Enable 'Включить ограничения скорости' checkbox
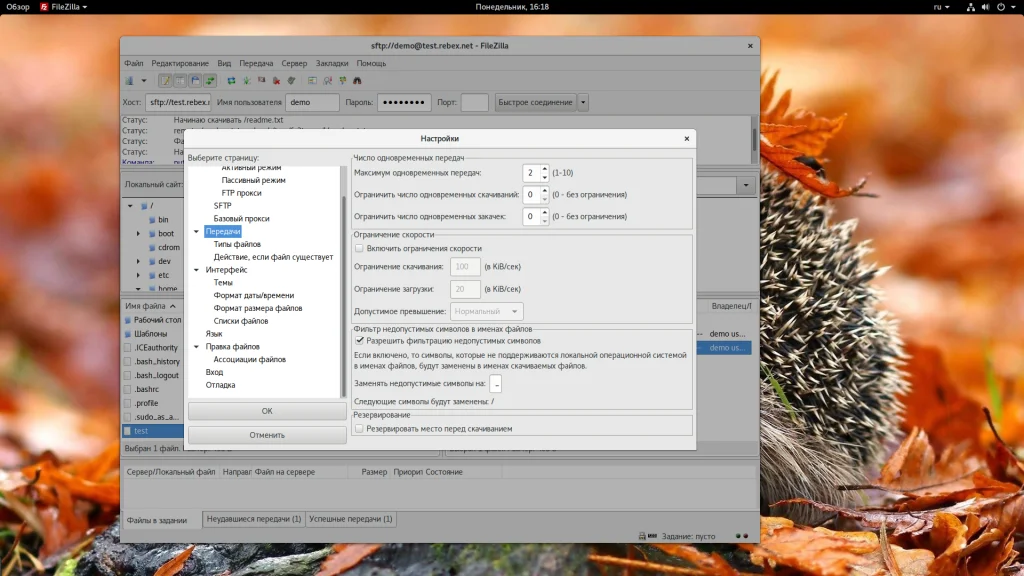This screenshot has height=576, width=1024. point(360,248)
